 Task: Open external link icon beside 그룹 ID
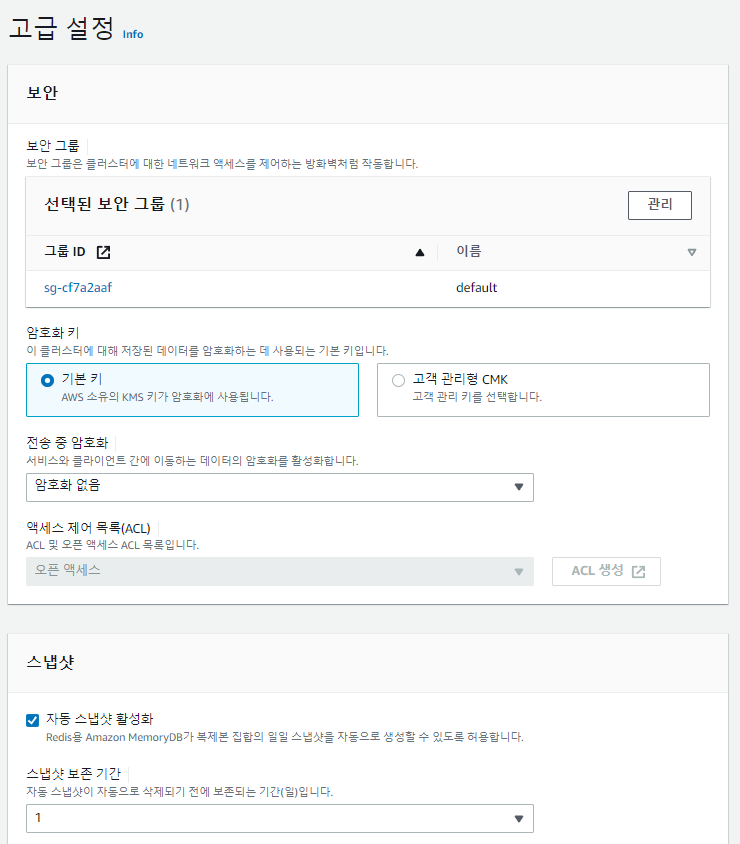103,252
